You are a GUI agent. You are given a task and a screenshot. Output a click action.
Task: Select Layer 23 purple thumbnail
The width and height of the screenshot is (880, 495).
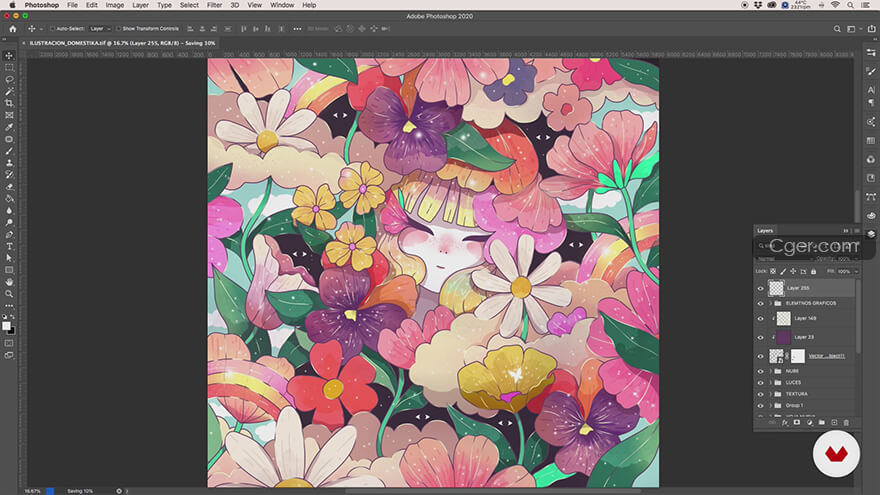pyautogui.click(x=783, y=337)
